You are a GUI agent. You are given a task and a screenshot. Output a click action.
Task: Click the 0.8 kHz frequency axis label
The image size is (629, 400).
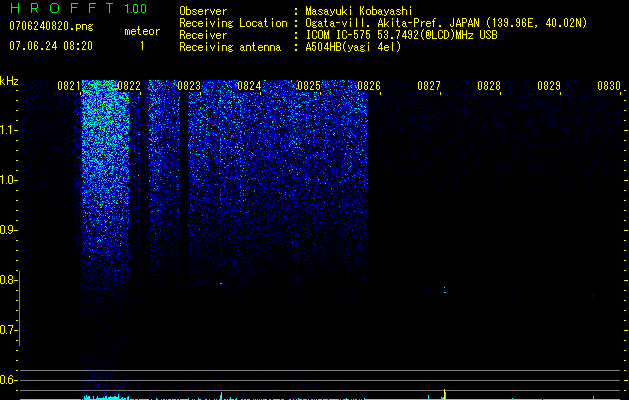click(x=7, y=280)
